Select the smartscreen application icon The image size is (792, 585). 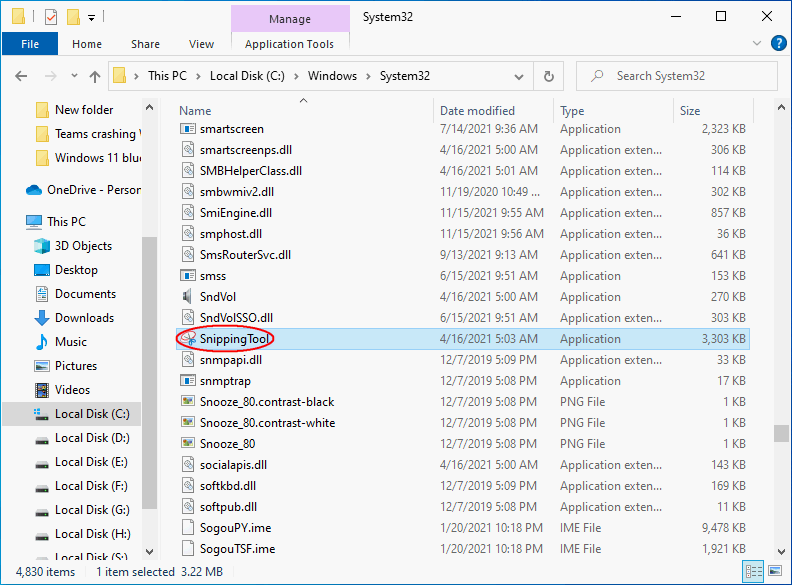pyautogui.click(x=188, y=129)
